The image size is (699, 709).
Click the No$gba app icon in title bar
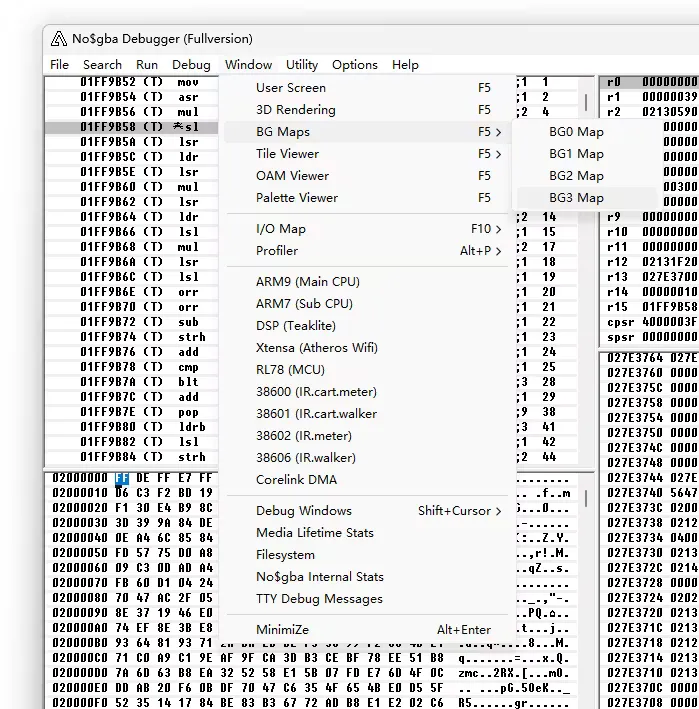coord(58,38)
